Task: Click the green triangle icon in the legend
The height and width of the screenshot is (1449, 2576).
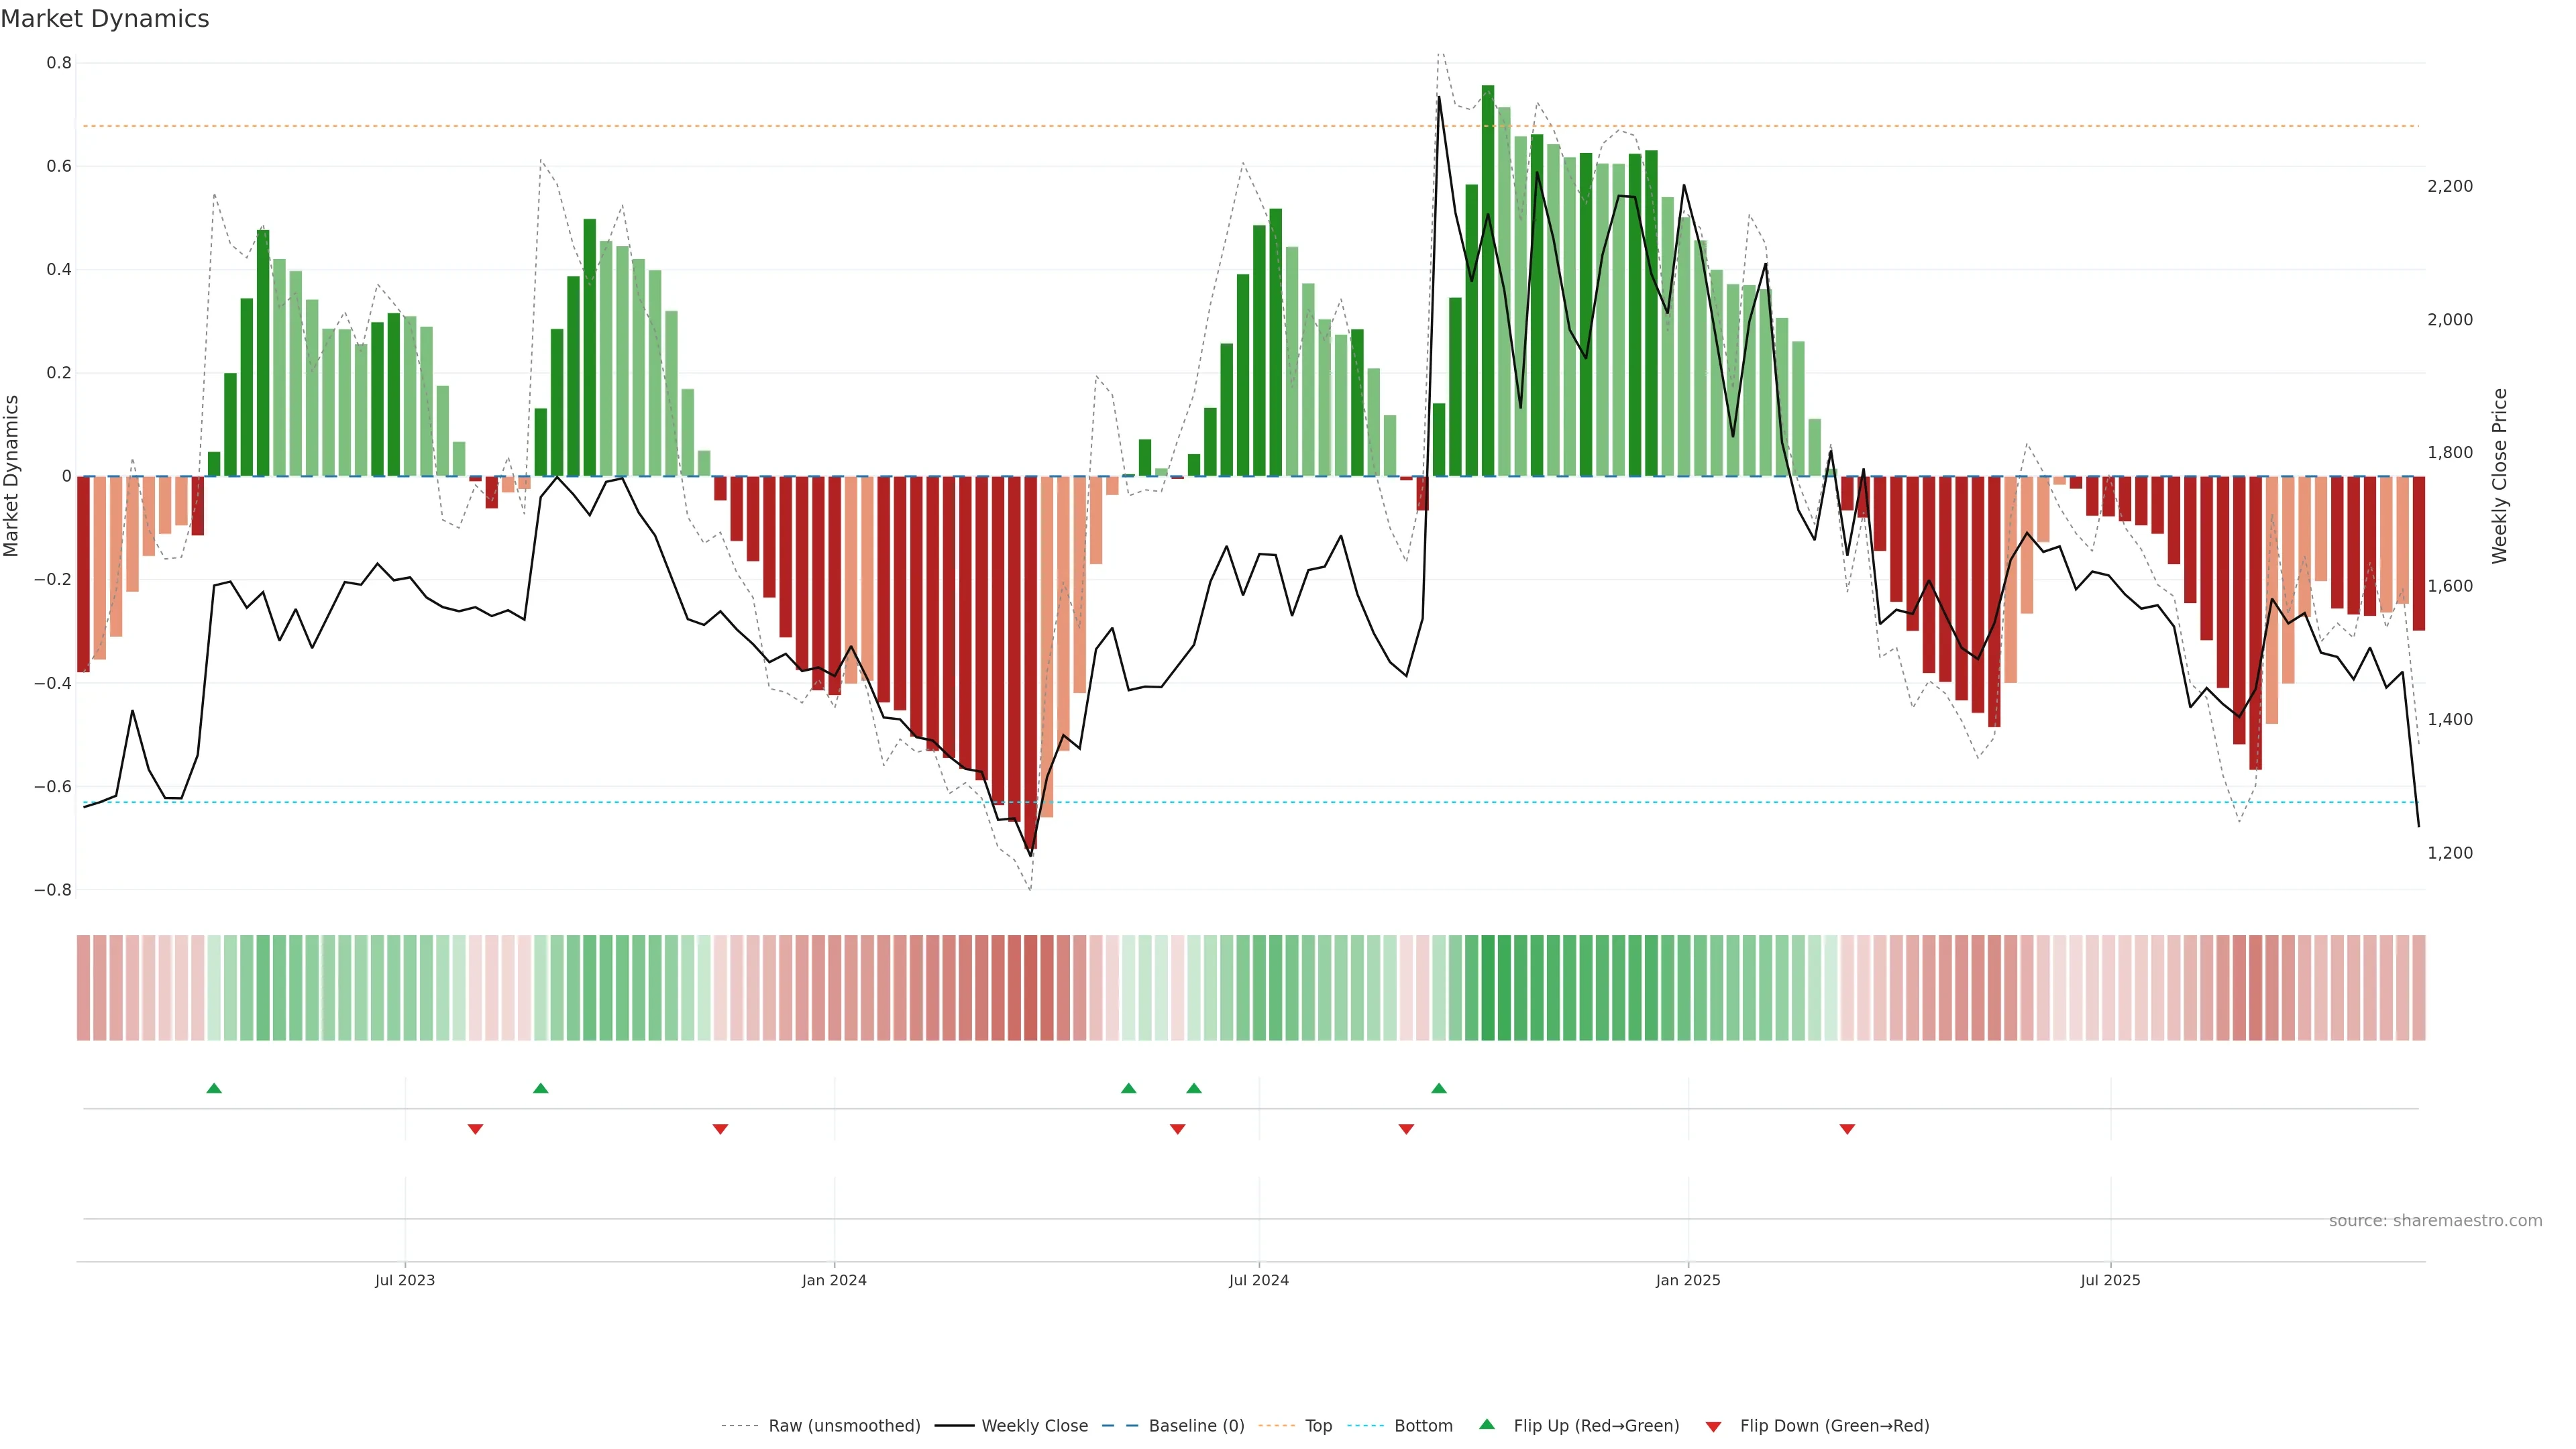Action: pyautogui.click(x=1487, y=1424)
